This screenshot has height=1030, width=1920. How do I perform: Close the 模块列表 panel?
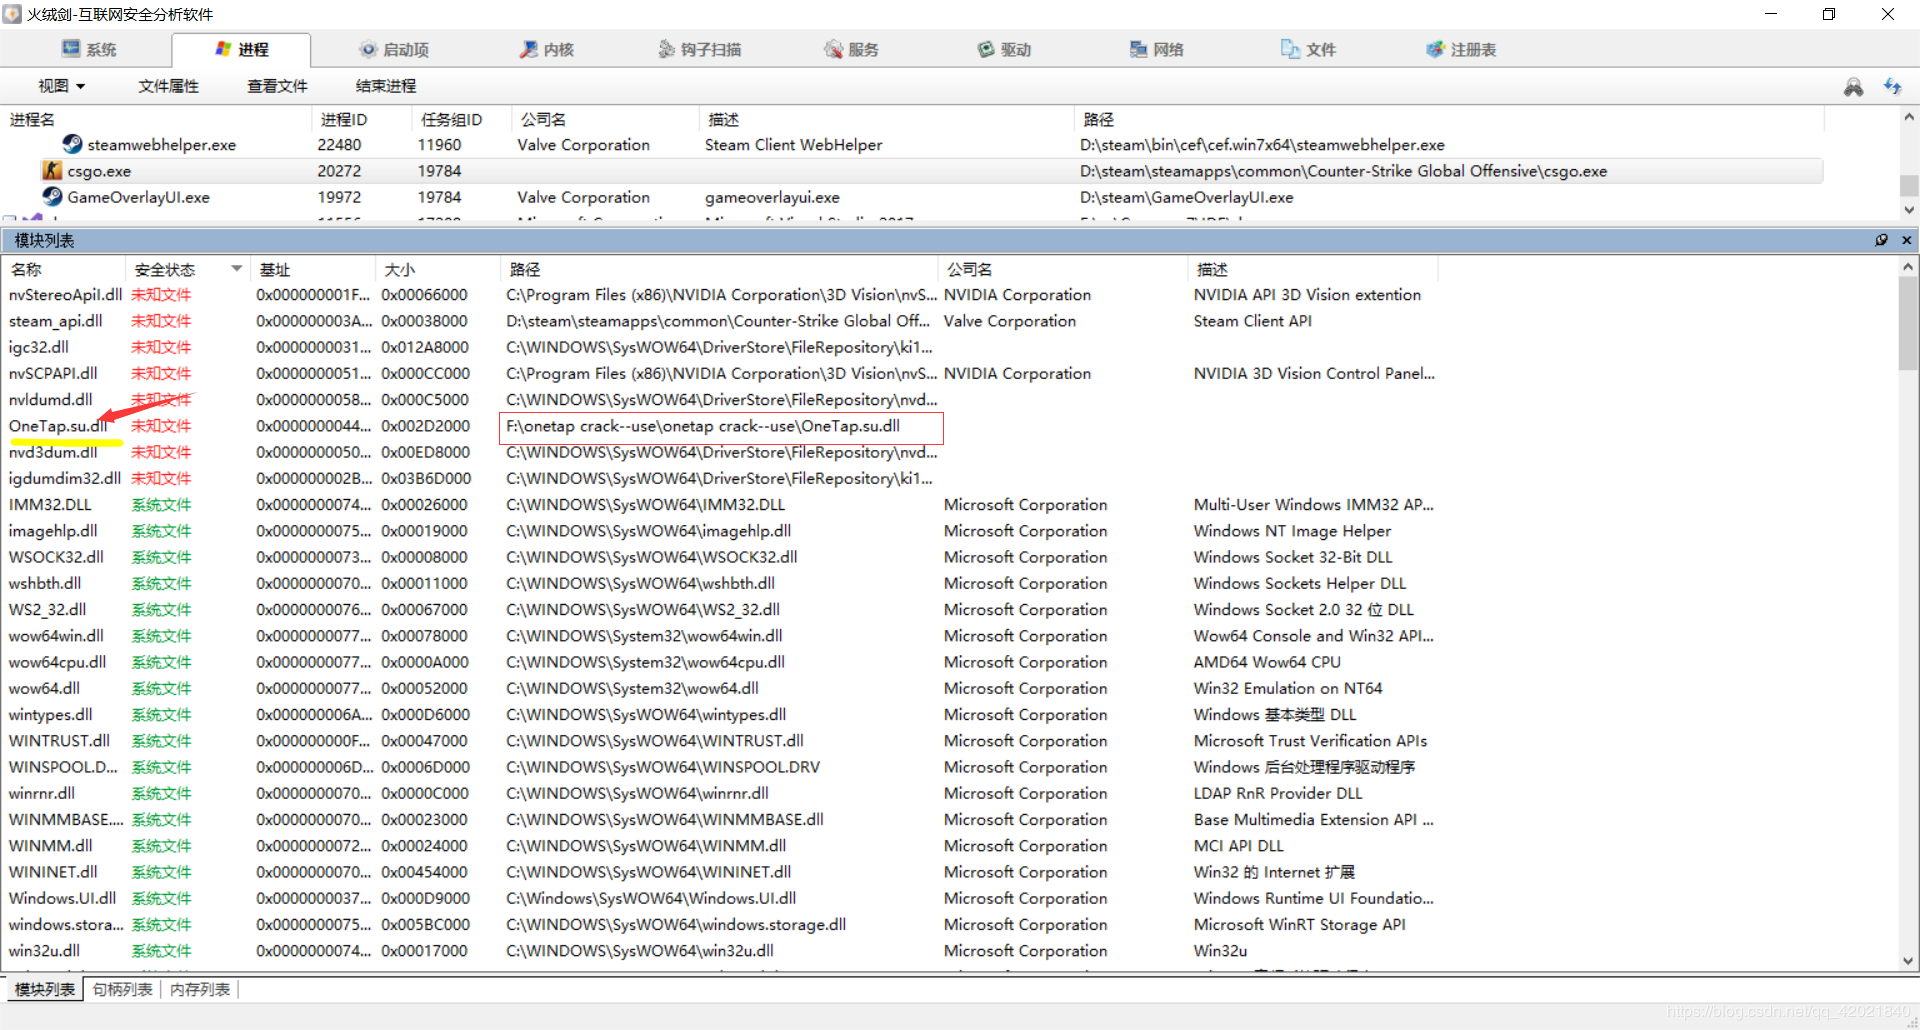(1906, 240)
